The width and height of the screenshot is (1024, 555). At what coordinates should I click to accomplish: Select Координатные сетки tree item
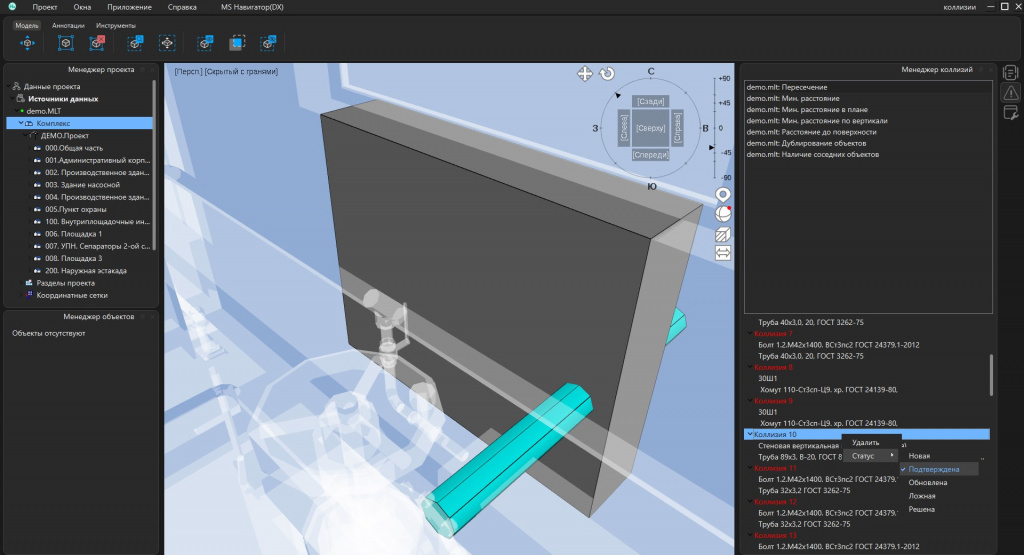[72, 295]
